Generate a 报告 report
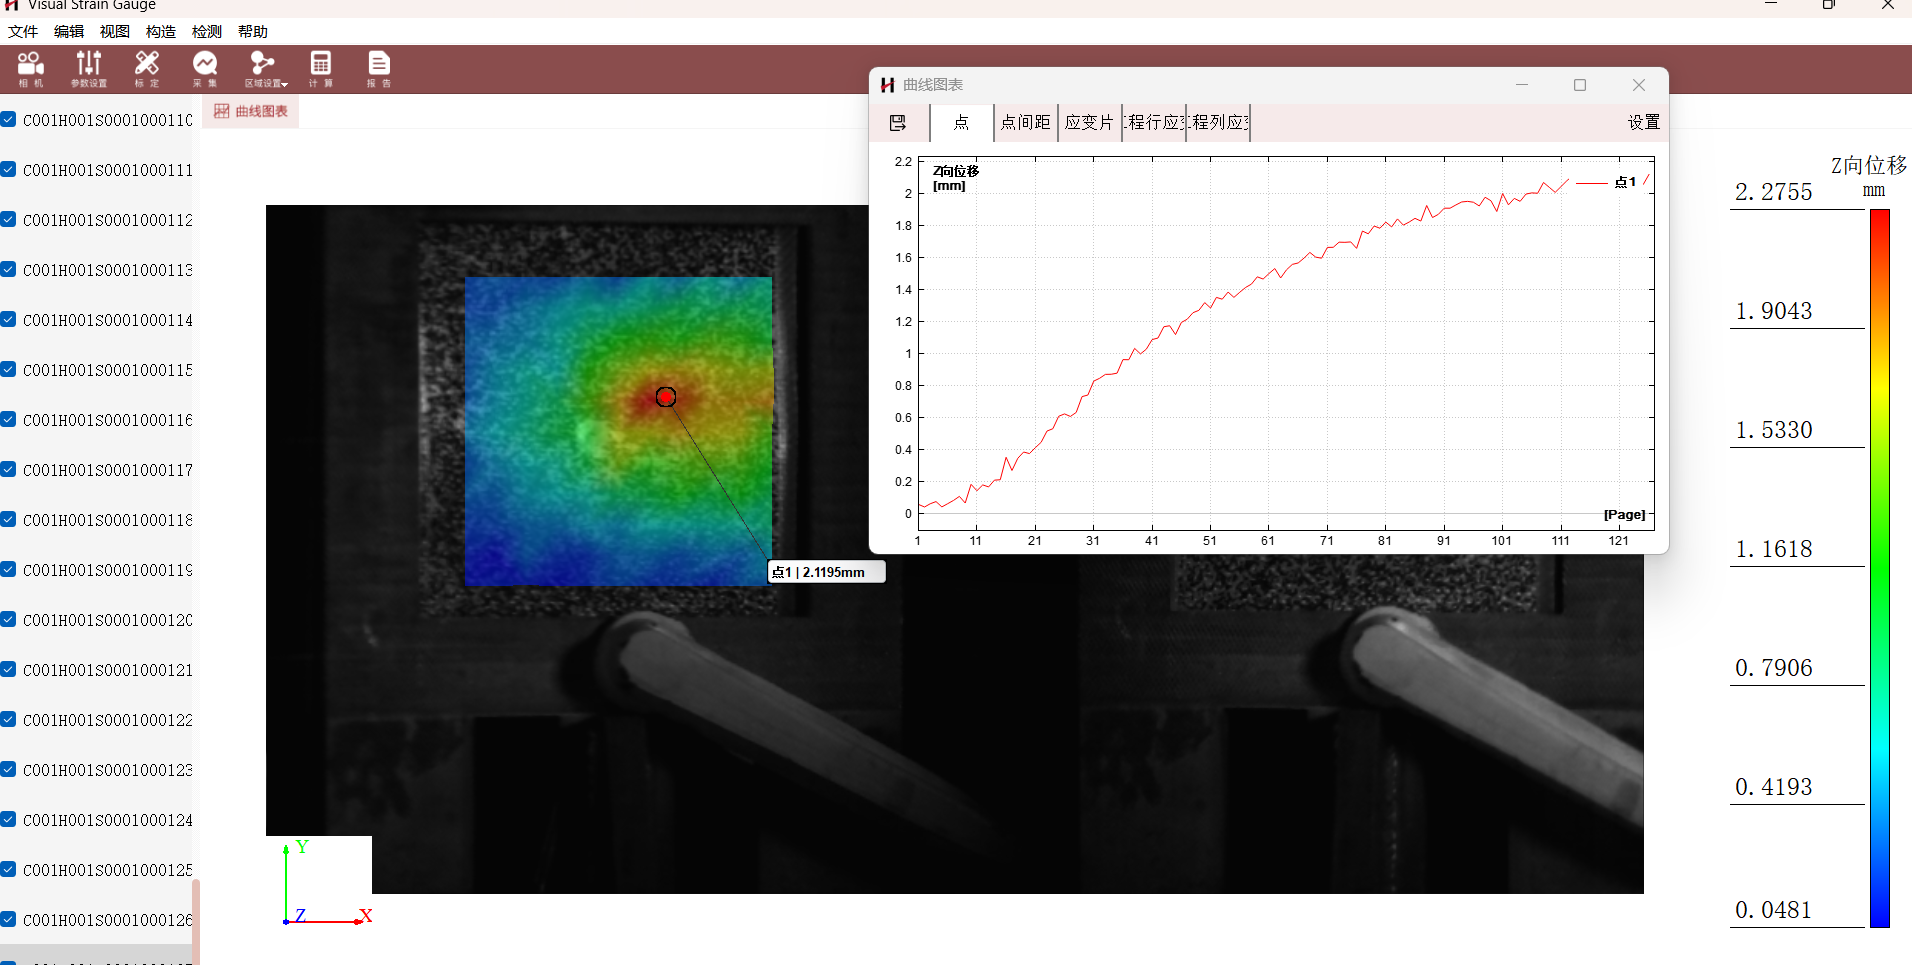Screen dimensions: 1912x965 pyautogui.click(x=379, y=69)
